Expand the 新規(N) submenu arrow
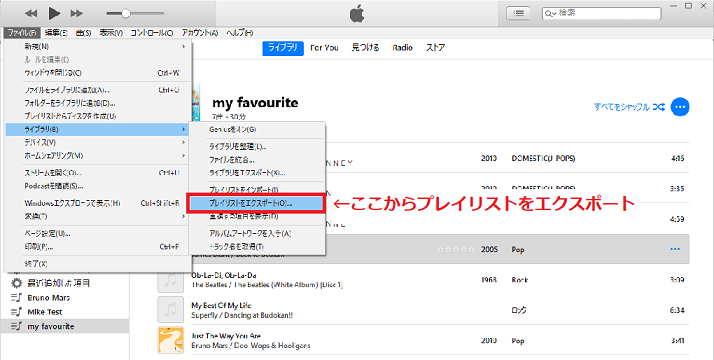 [184, 46]
